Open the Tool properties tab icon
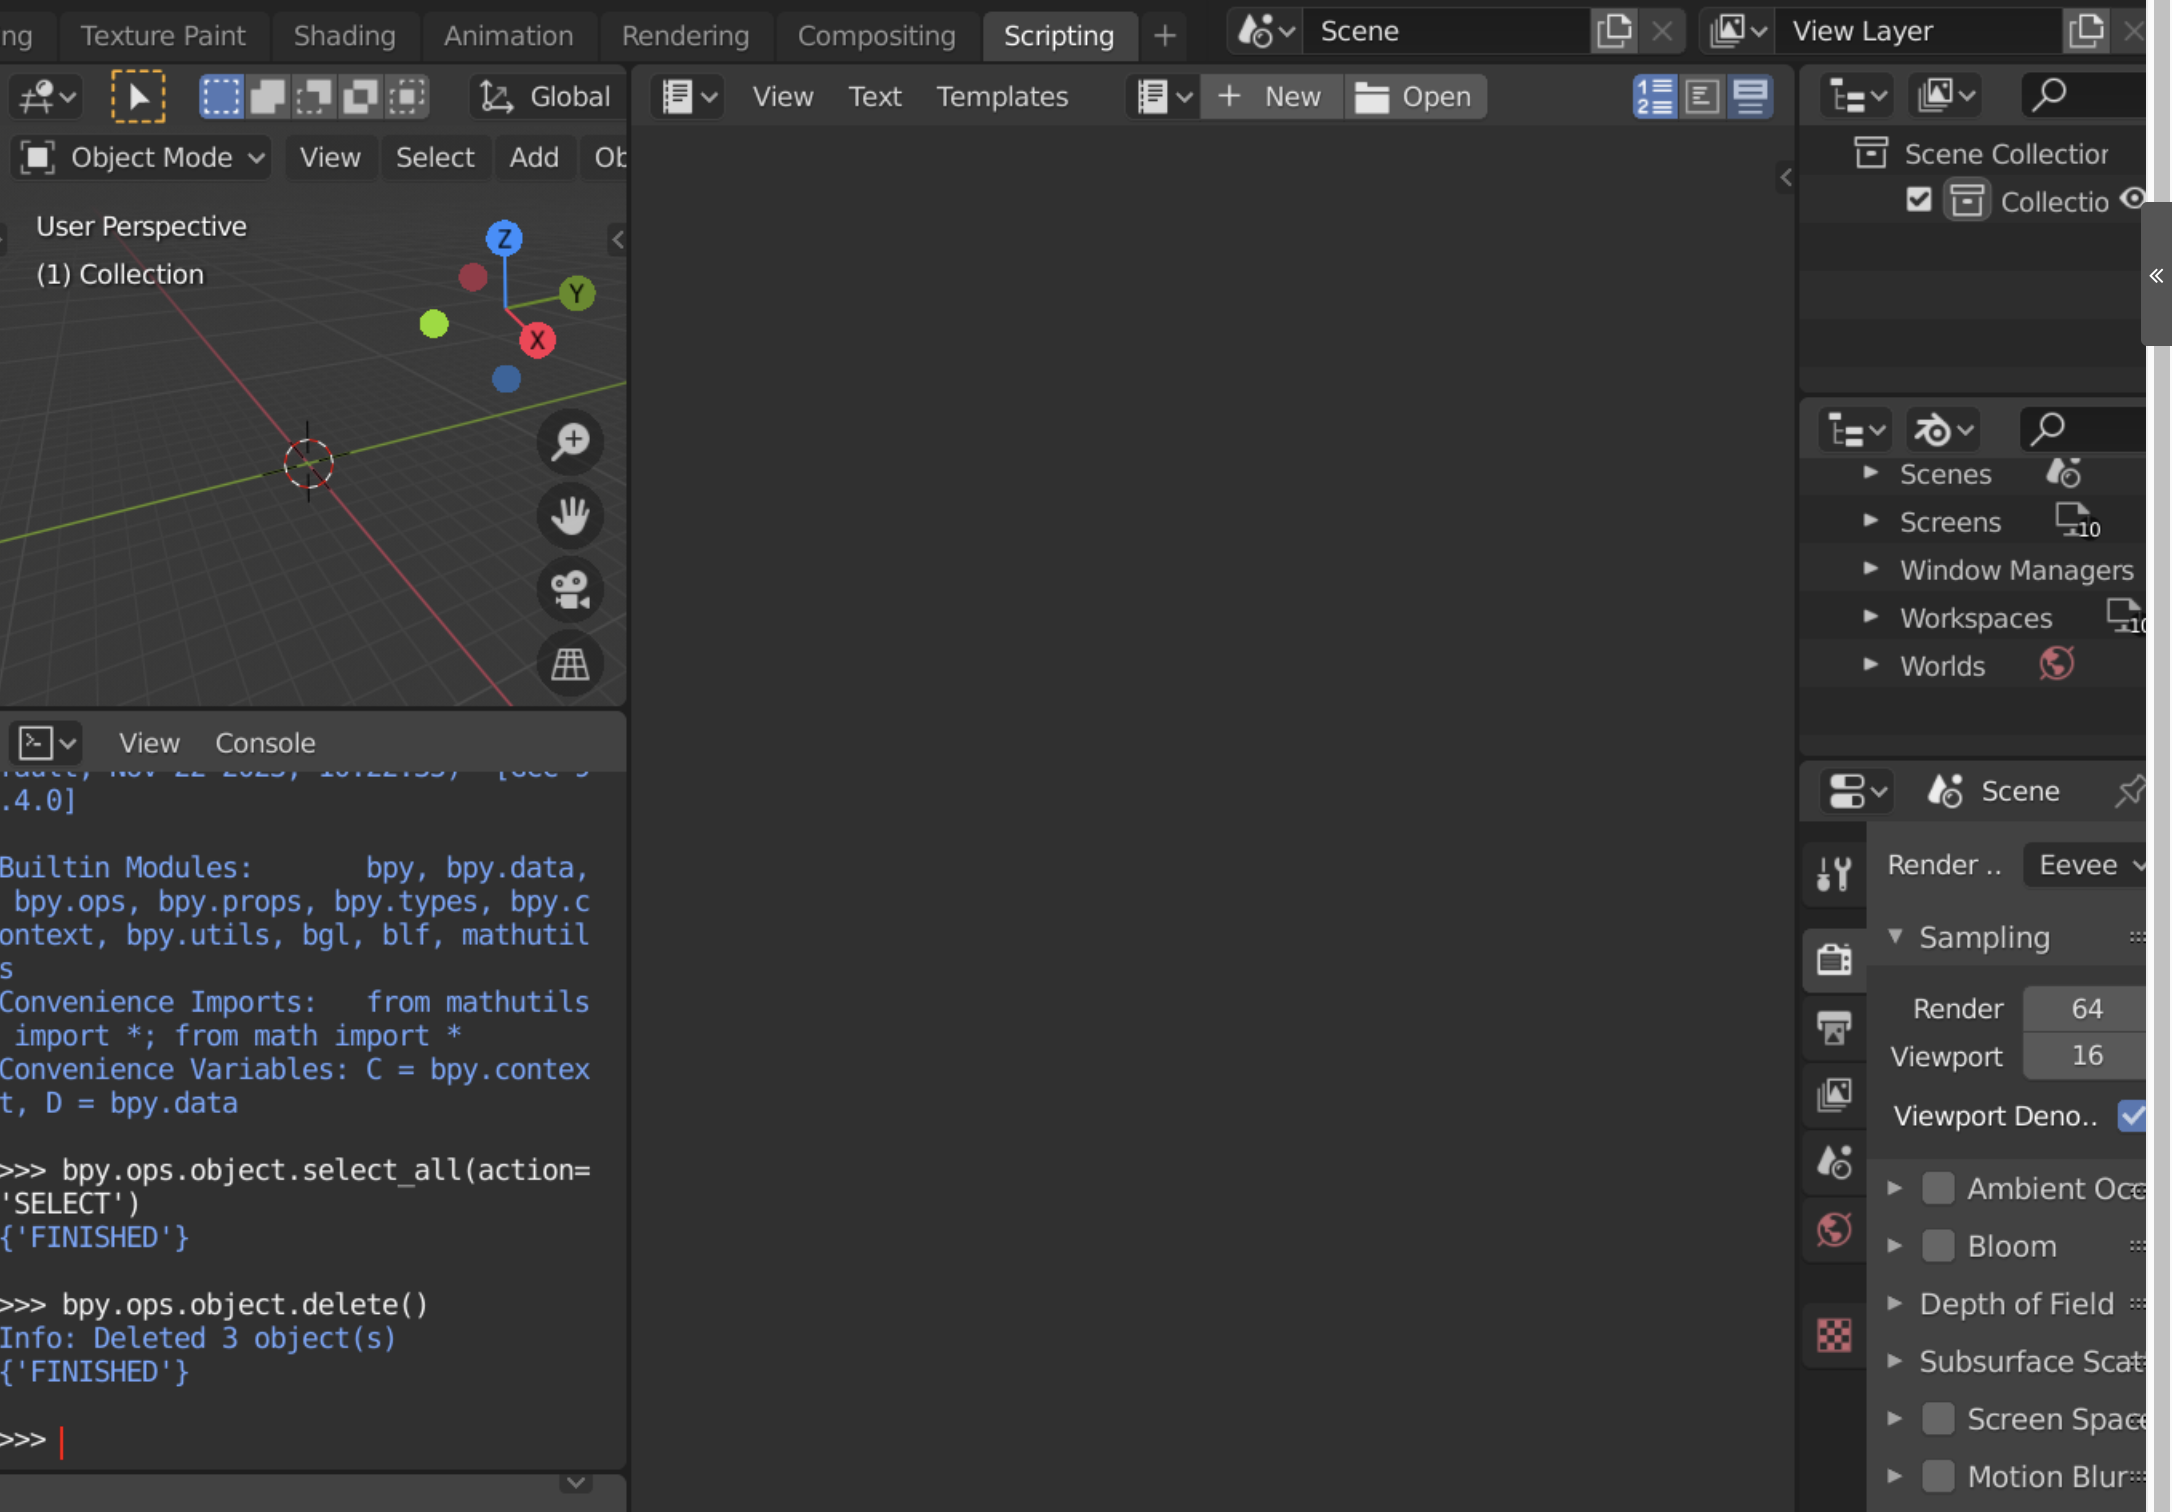 1833,874
